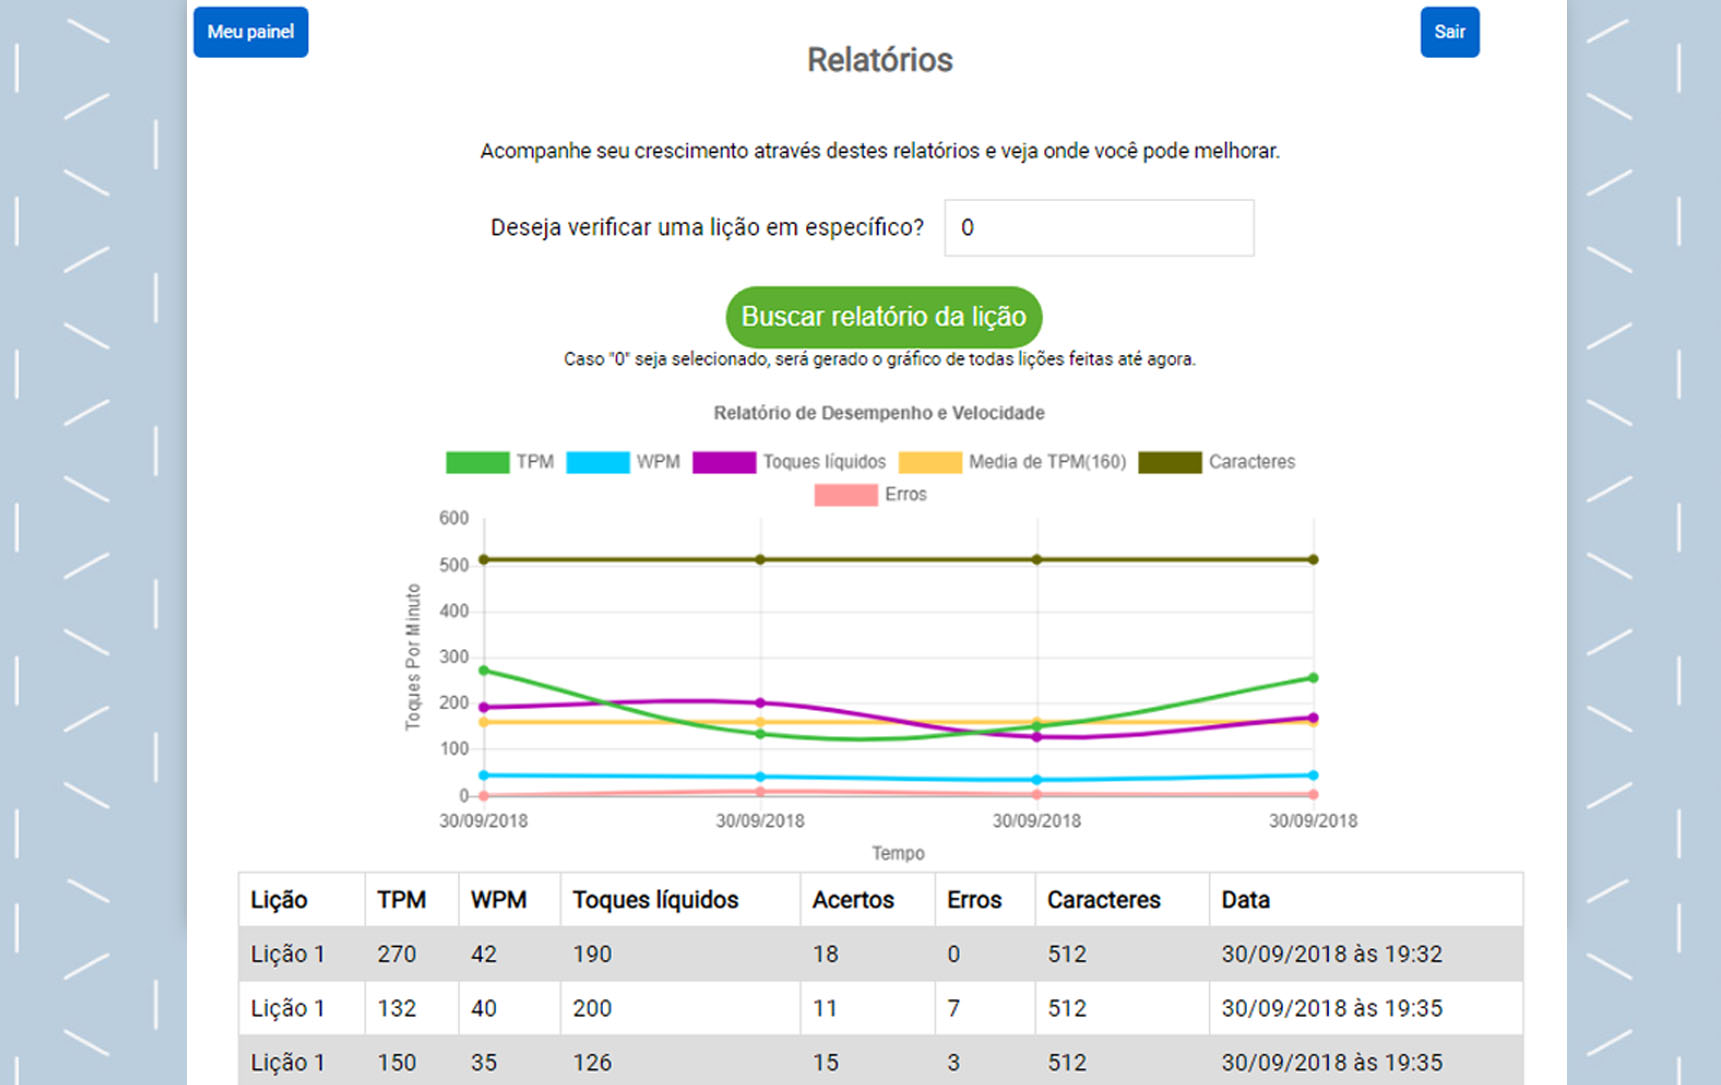The width and height of the screenshot is (1721, 1085).
Task: Focus the lesson number input field
Action: pyautogui.click(x=1098, y=228)
